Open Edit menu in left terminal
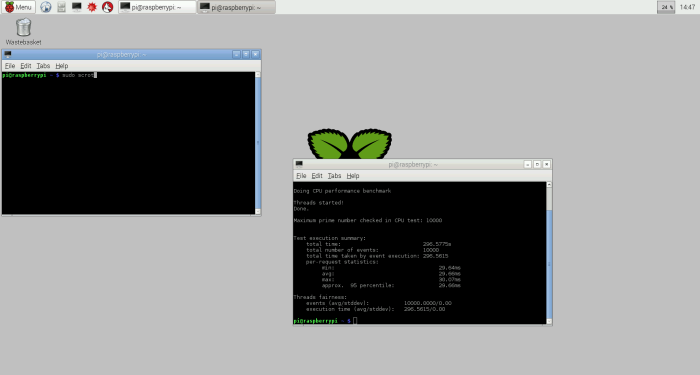 tap(26, 66)
